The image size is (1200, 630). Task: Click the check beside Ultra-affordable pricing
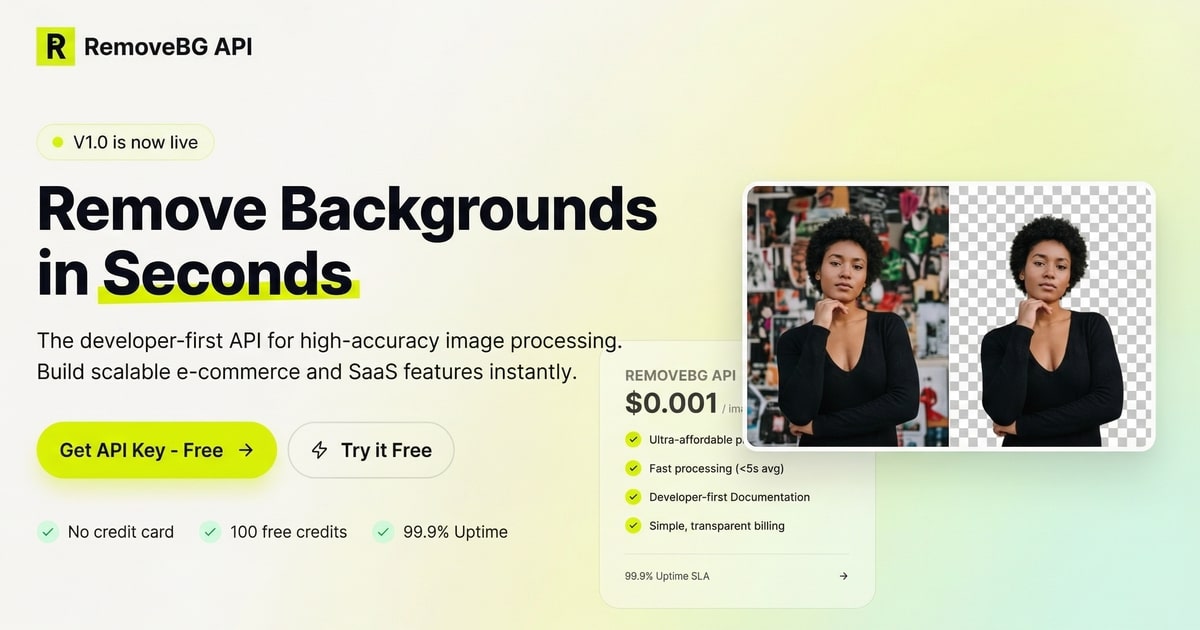pyautogui.click(x=633, y=439)
